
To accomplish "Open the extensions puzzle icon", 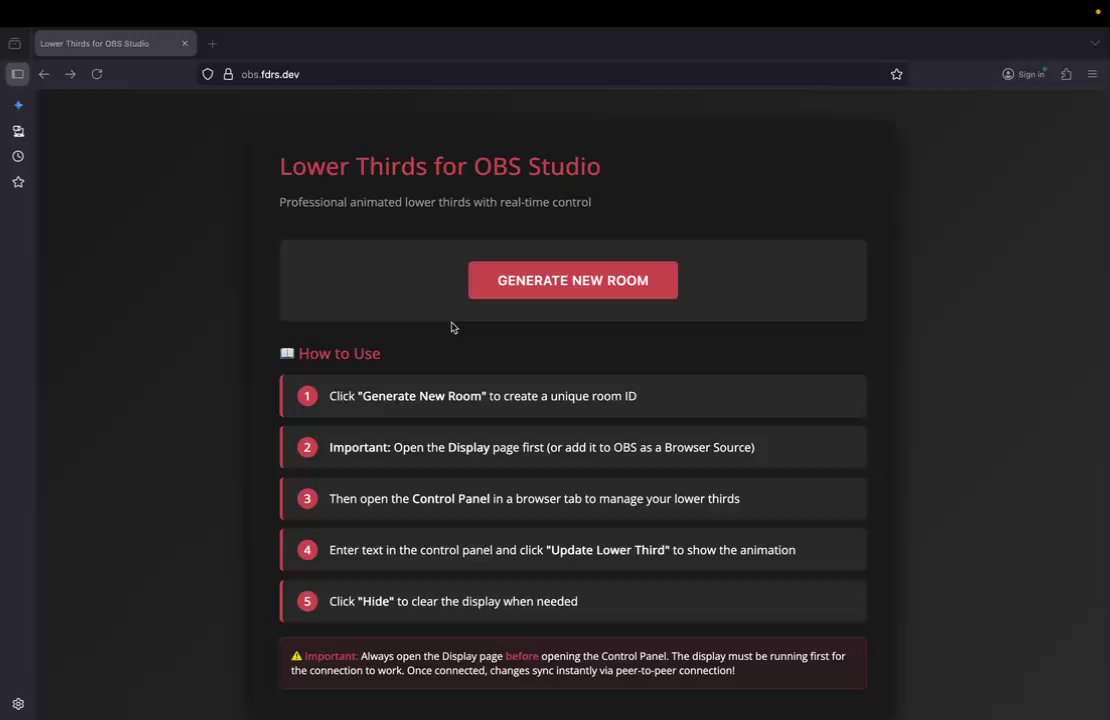I will (x=1066, y=74).
